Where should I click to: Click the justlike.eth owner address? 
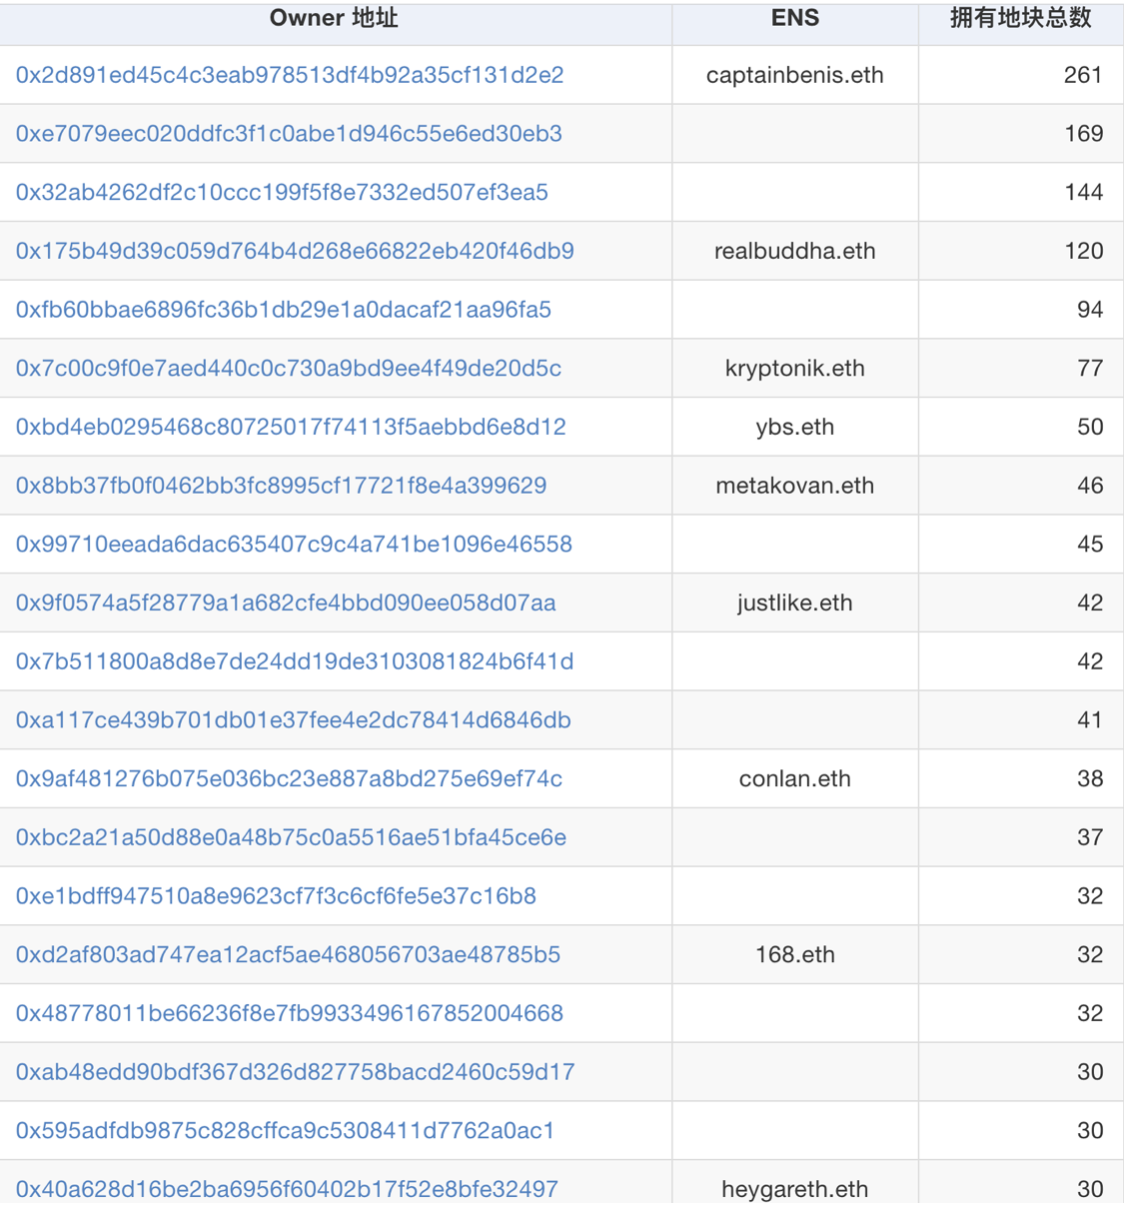coord(285,603)
